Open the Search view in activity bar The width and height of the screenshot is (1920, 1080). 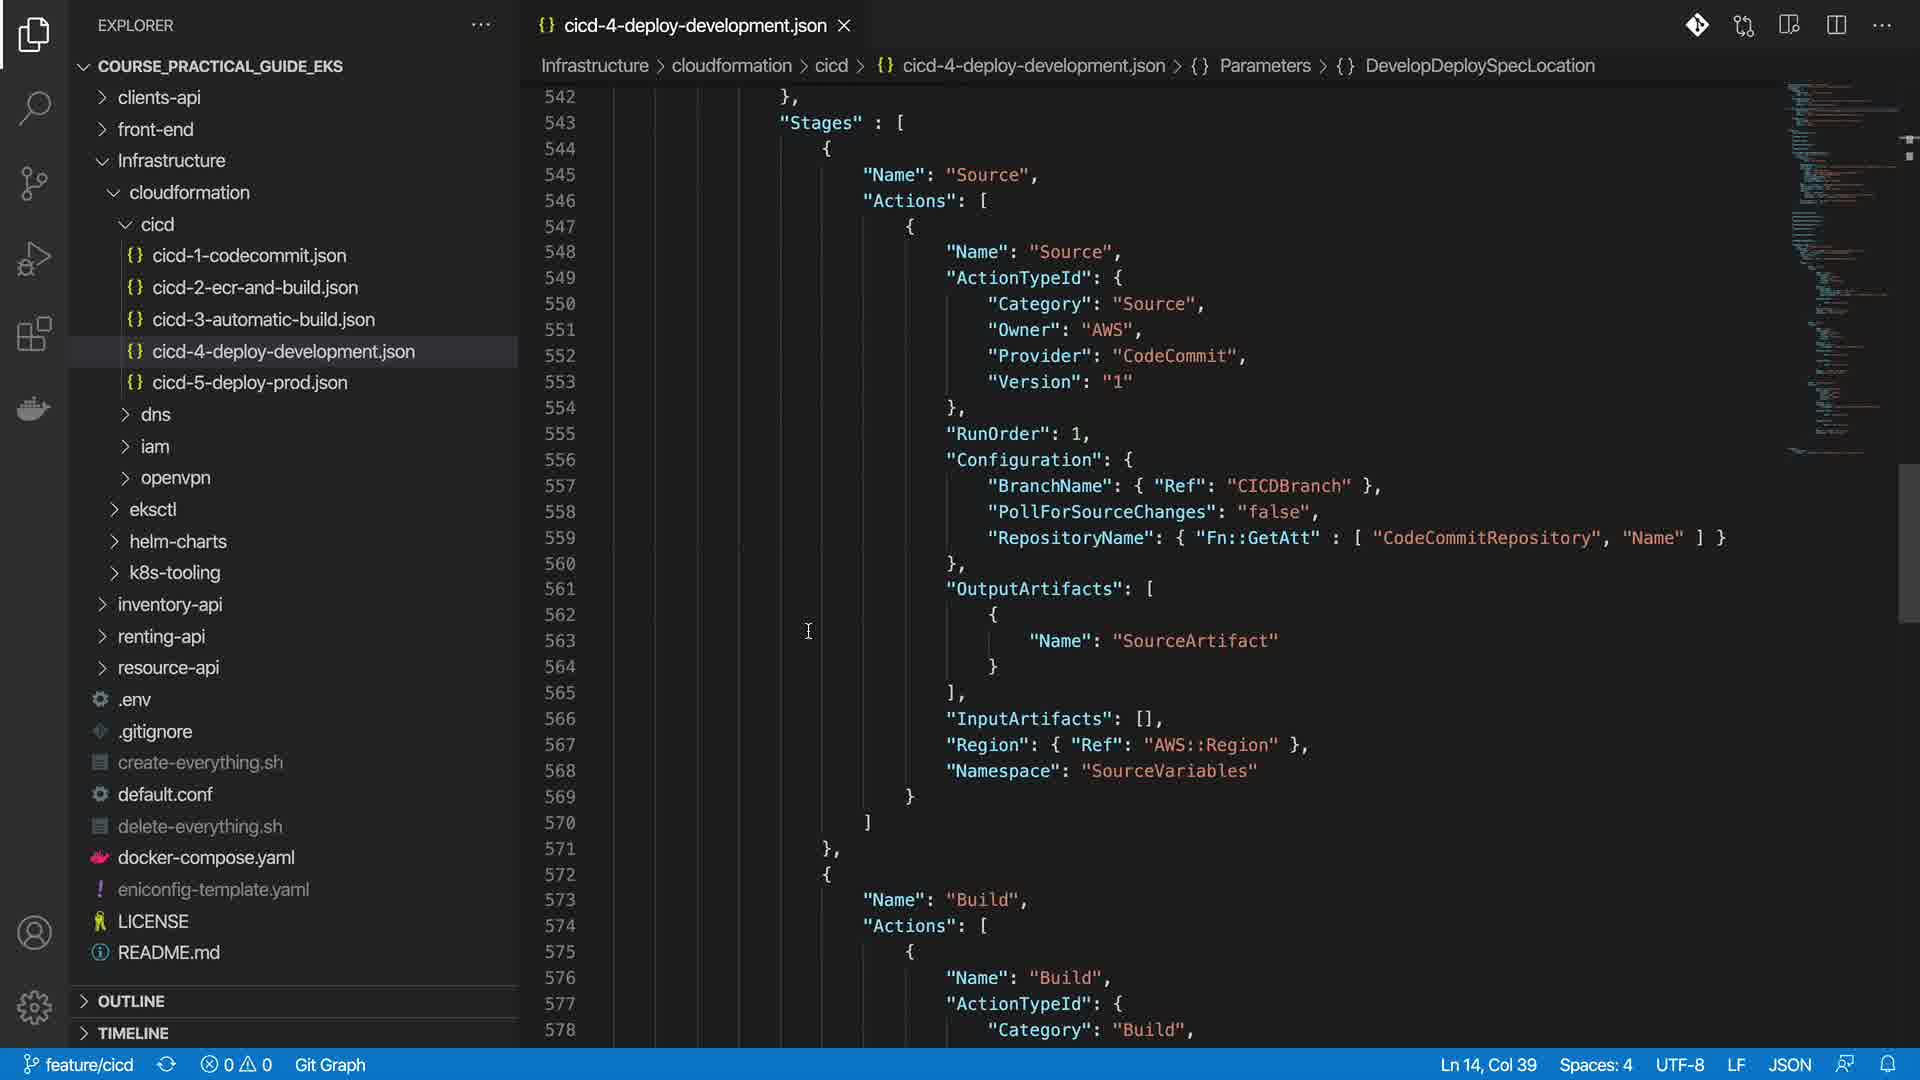coord(34,108)
